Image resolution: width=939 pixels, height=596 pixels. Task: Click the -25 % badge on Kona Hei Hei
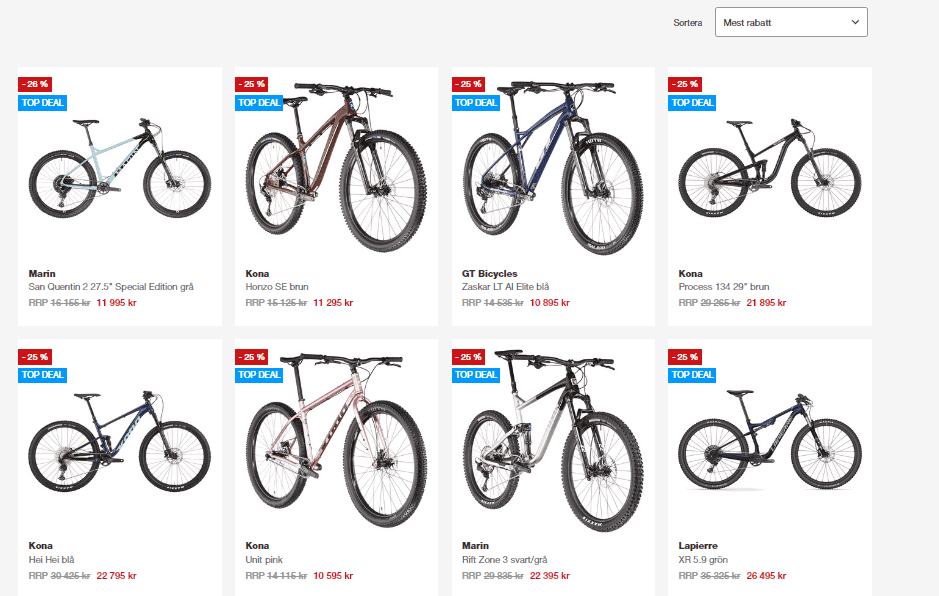tap(35, 356)
